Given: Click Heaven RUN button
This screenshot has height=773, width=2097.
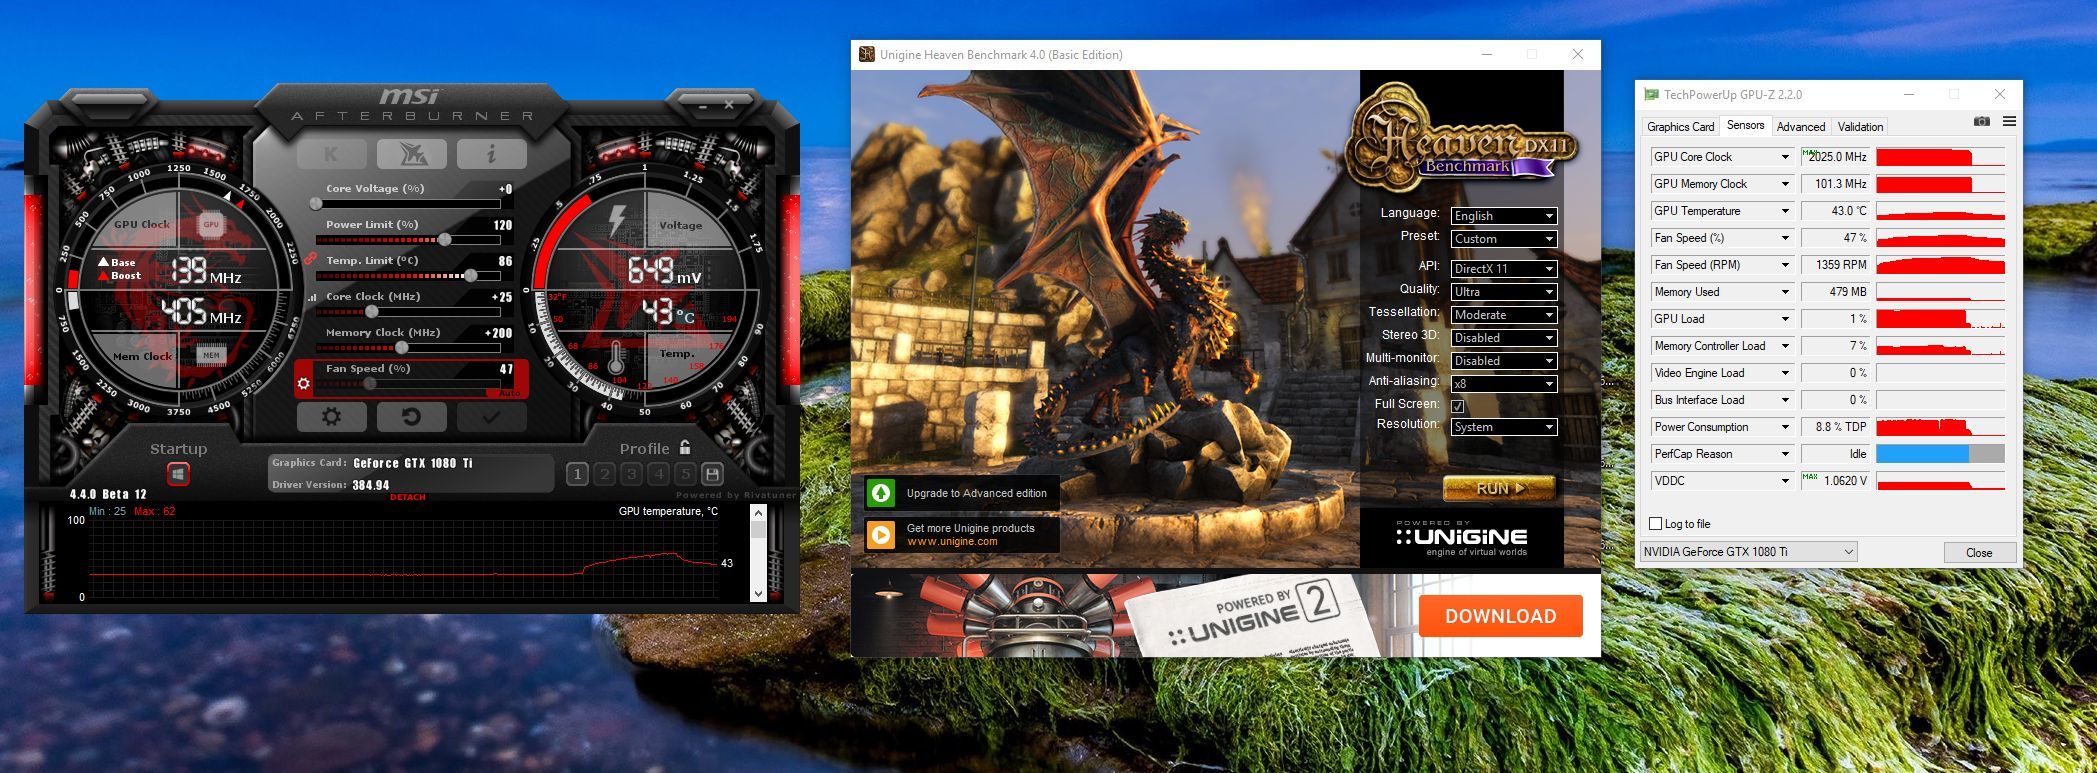Looking at the screenshot, I should [1499, 488].
